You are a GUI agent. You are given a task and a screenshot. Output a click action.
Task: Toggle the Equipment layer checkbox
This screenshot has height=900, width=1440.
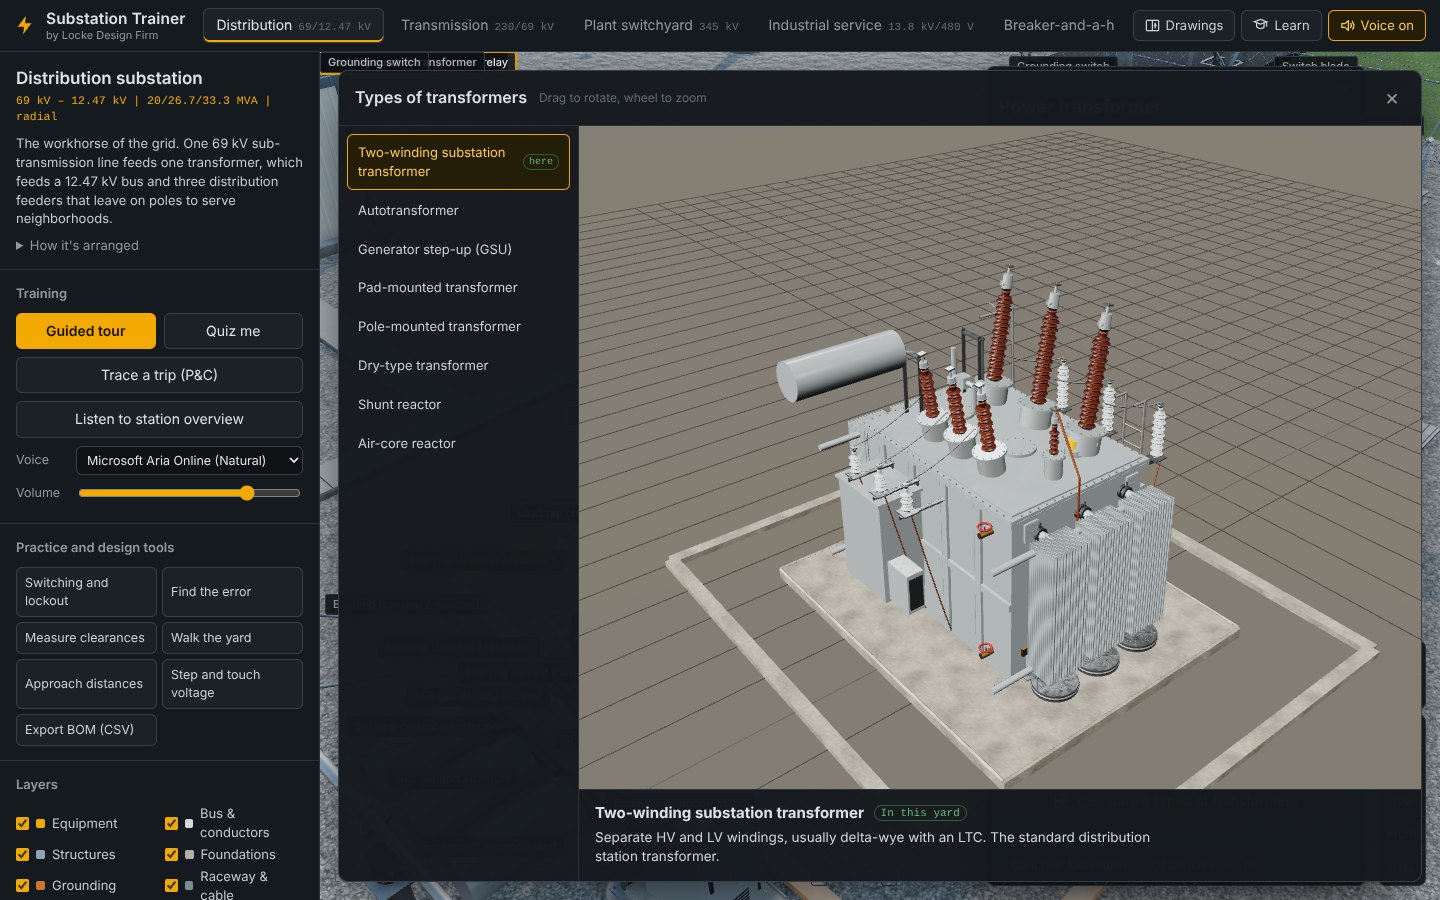click(x=22, y=824)
